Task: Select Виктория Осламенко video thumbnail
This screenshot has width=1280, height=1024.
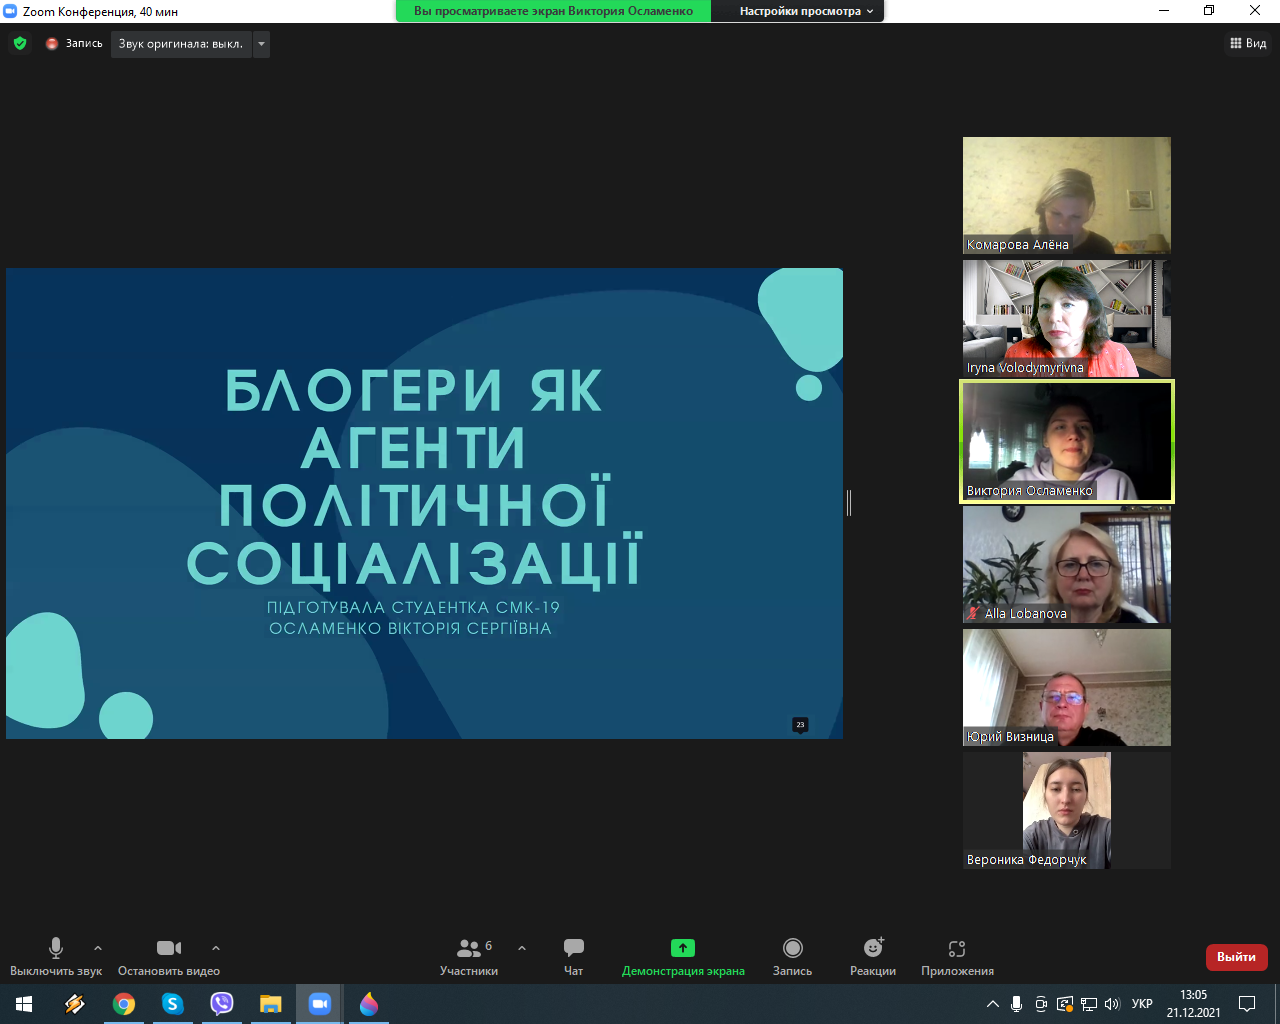Action: [1067, 441]
